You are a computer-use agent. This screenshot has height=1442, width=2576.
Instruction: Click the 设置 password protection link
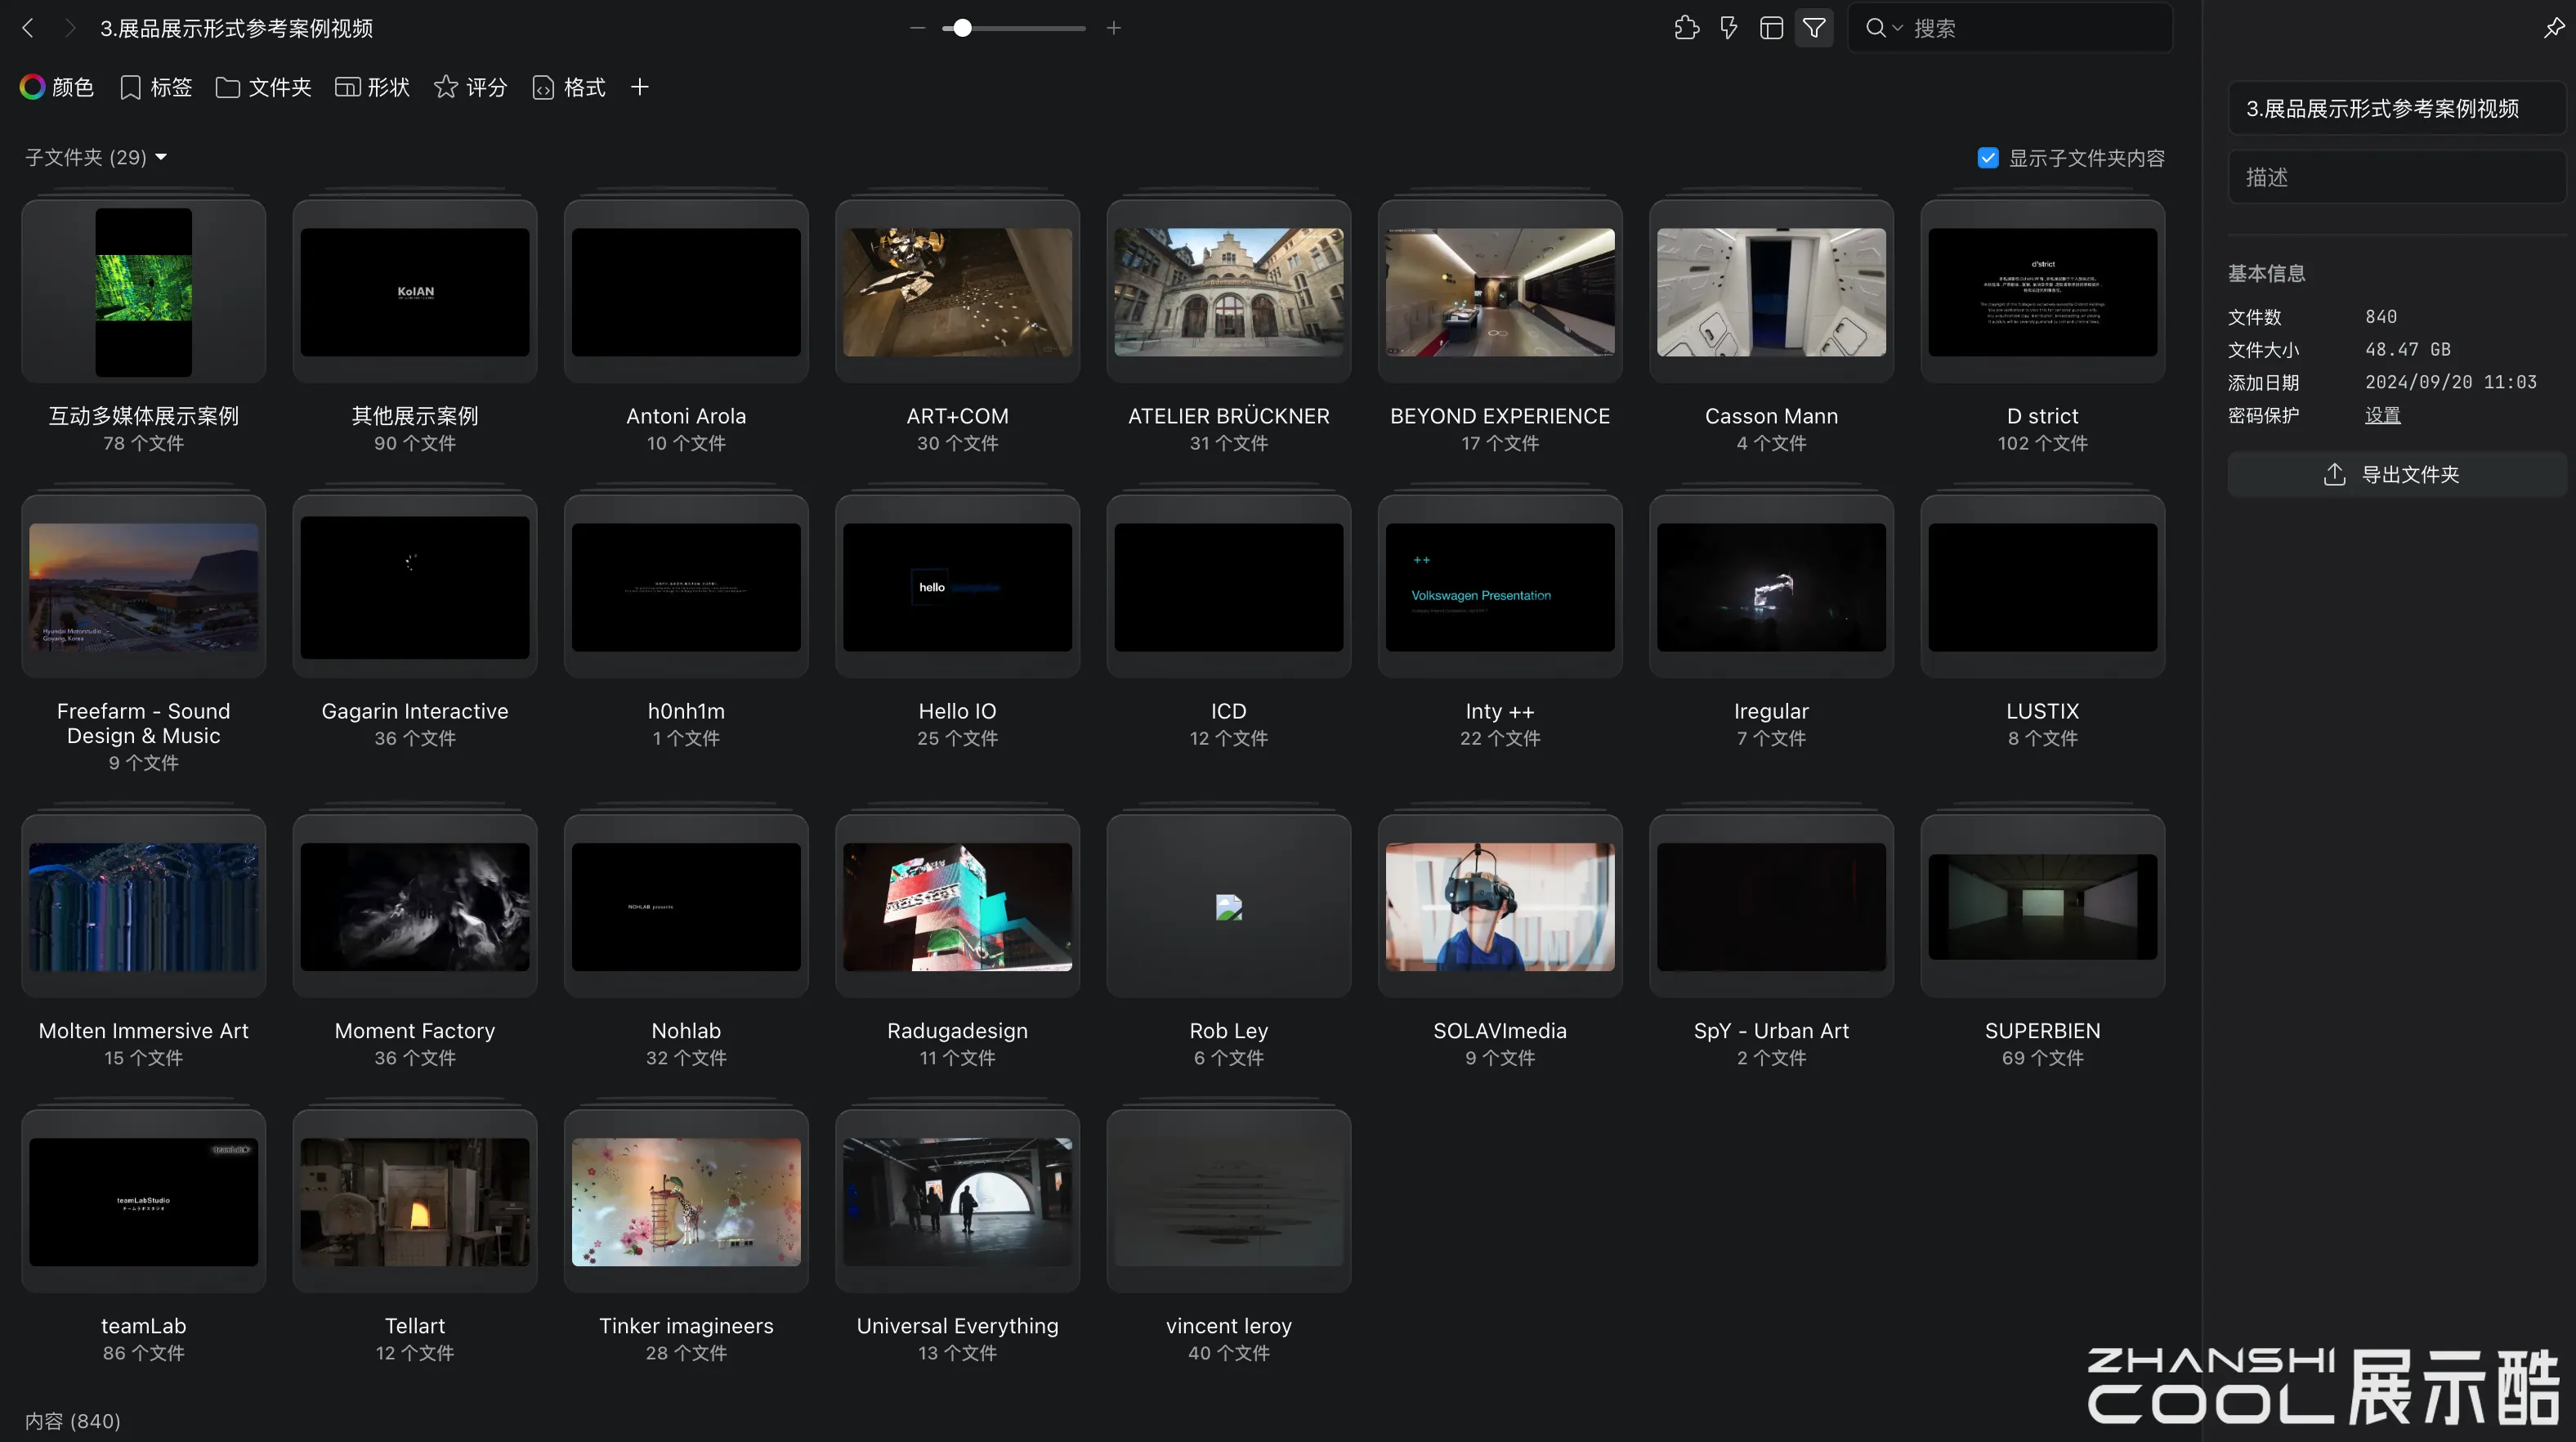tap(2382, 415)
